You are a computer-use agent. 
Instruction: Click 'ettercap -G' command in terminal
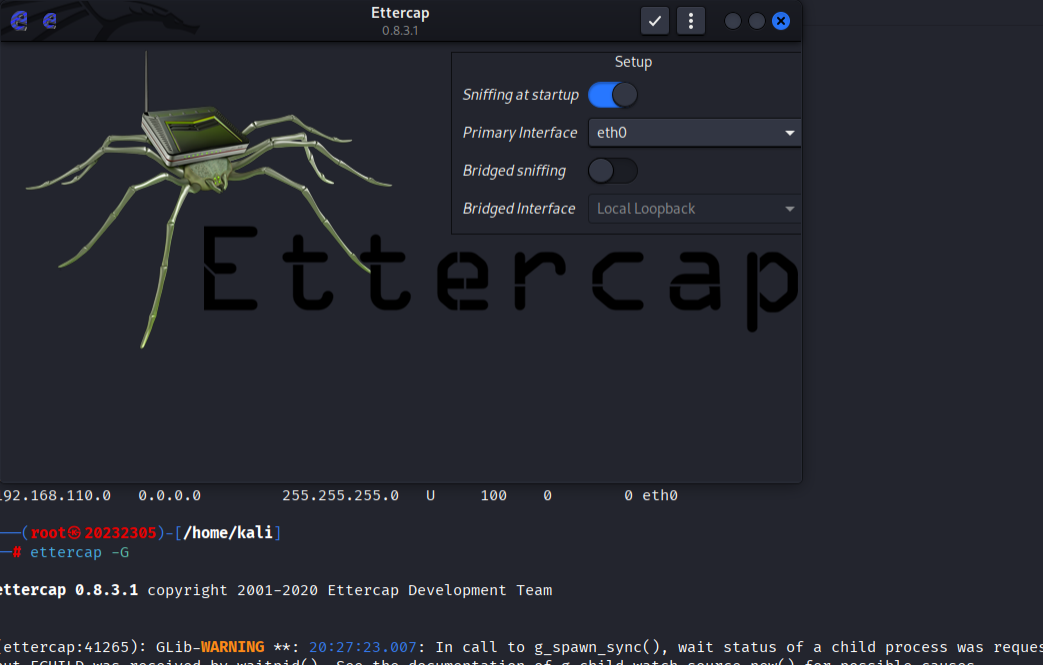(x=80, y=553)
